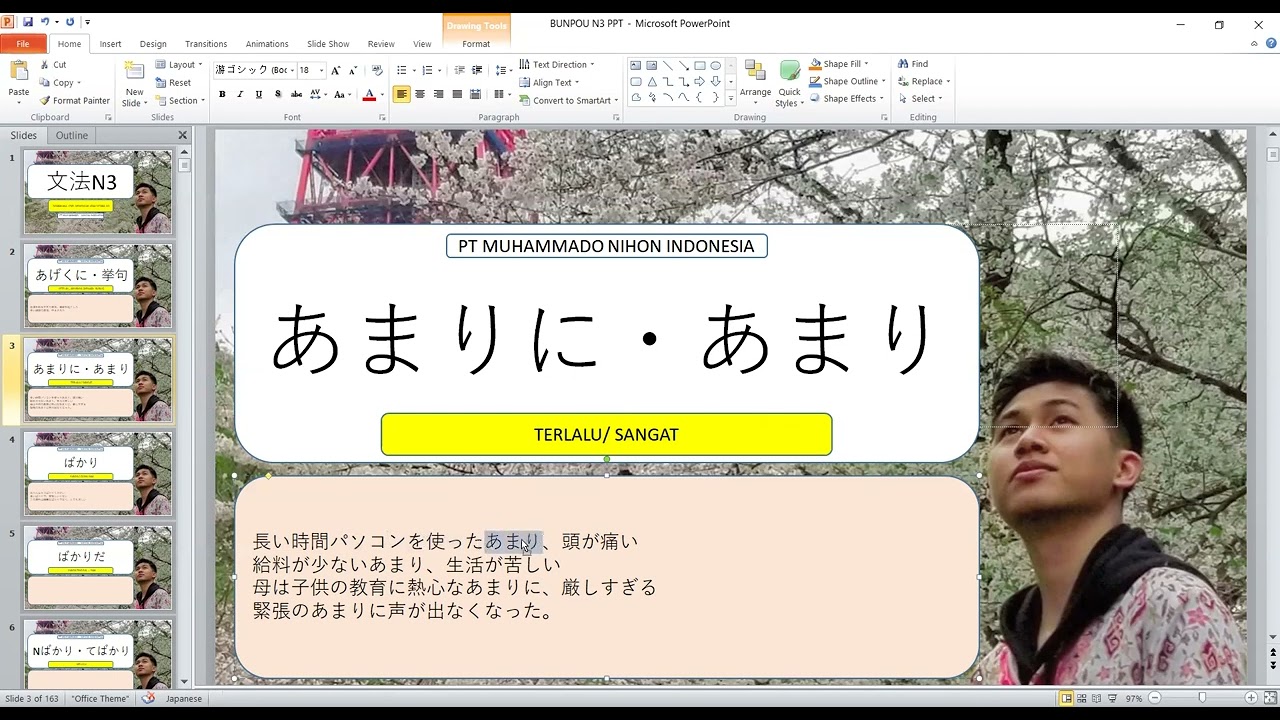1280x720 pixels.
Task: Open the font name combo box
Action: coord(254,70)
